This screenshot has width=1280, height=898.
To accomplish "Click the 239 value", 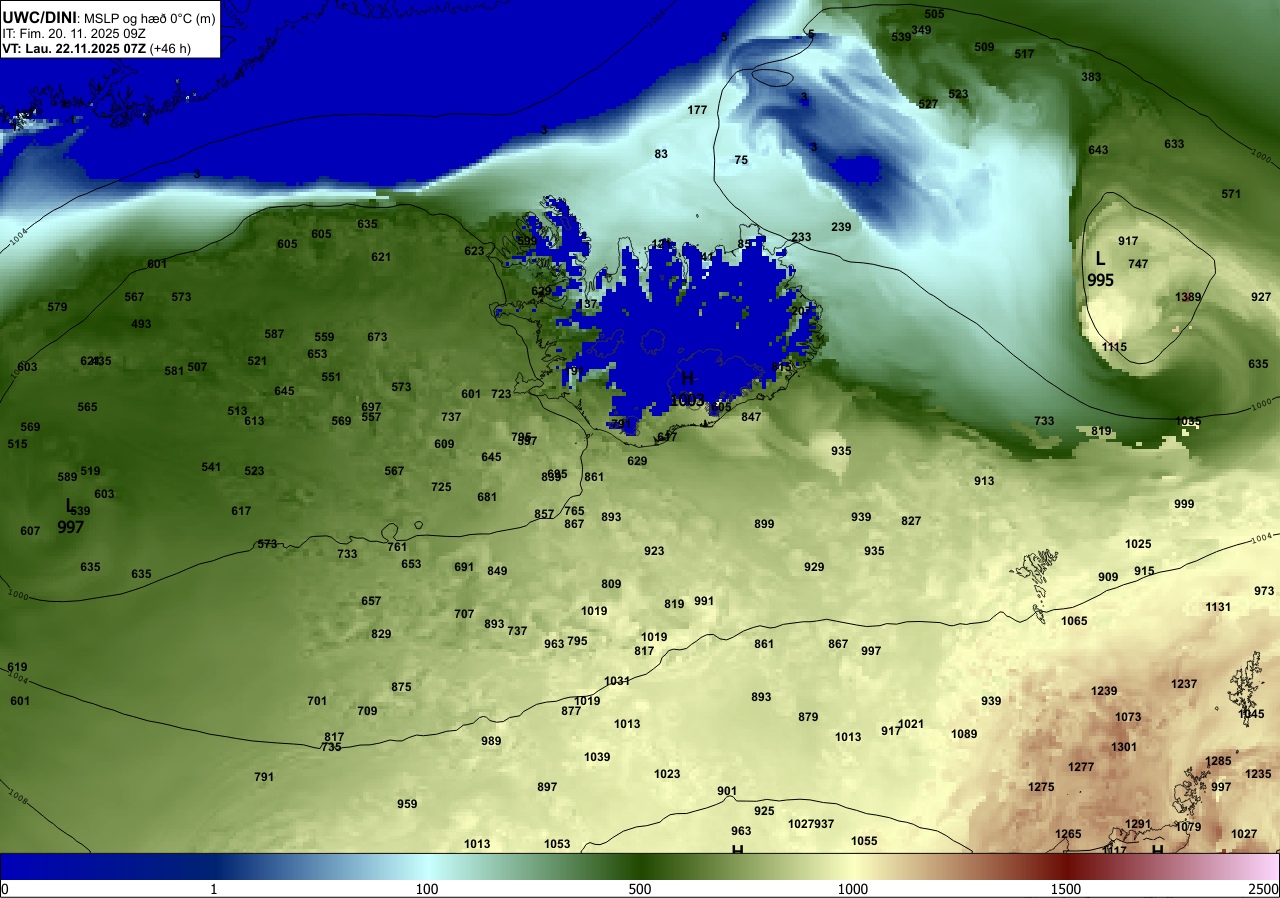I will click(841, 227).
